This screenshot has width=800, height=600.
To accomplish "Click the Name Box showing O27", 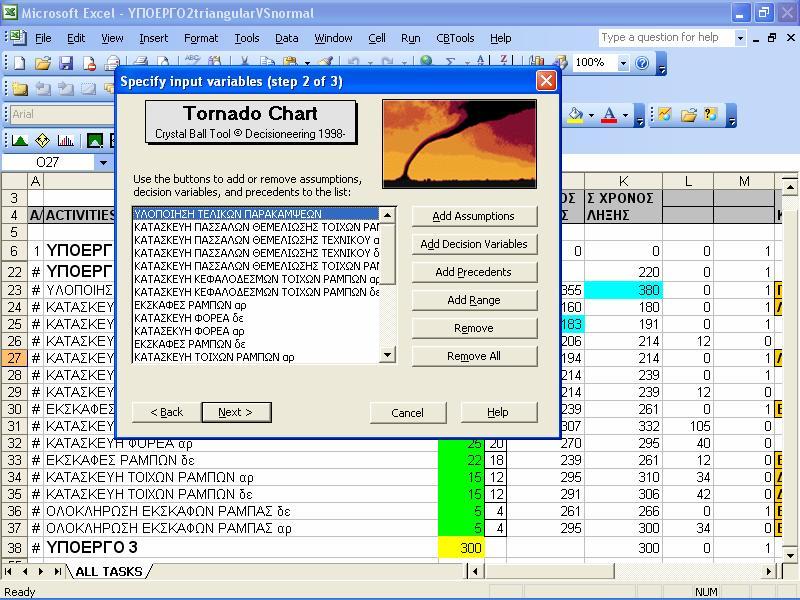I will click(47, 163).
